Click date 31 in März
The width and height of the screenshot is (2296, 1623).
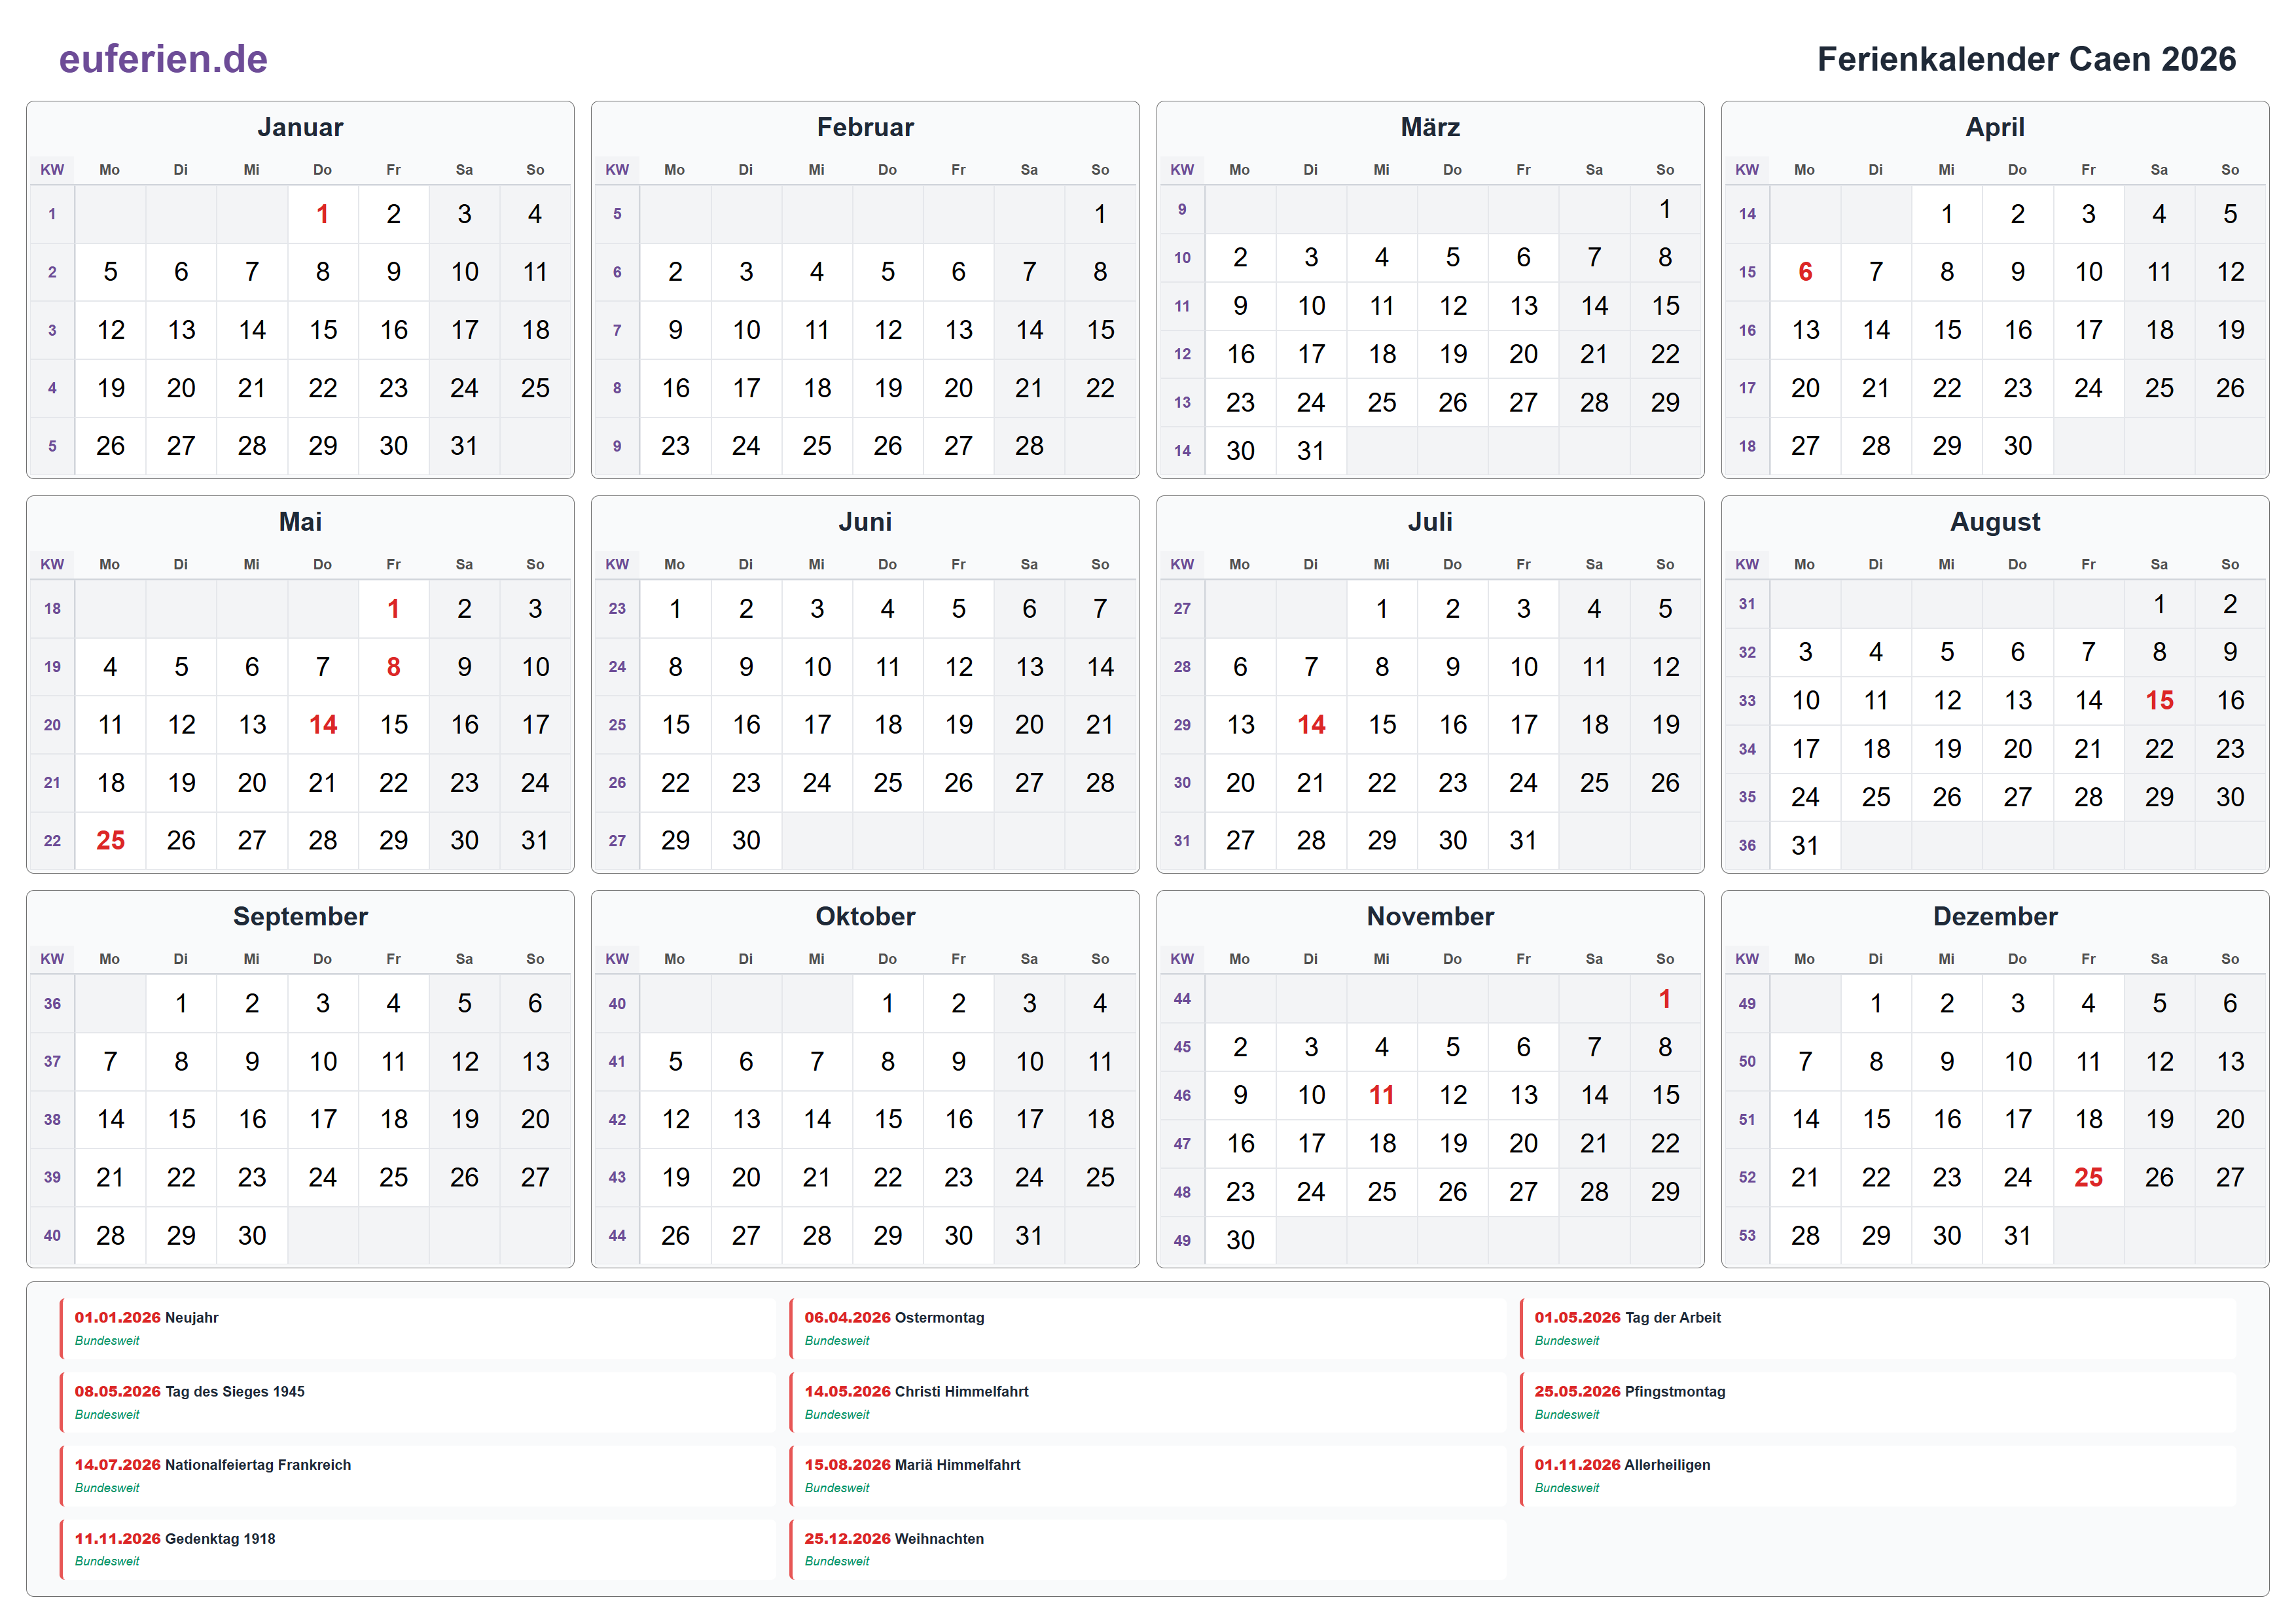(x=1311, y=452)
